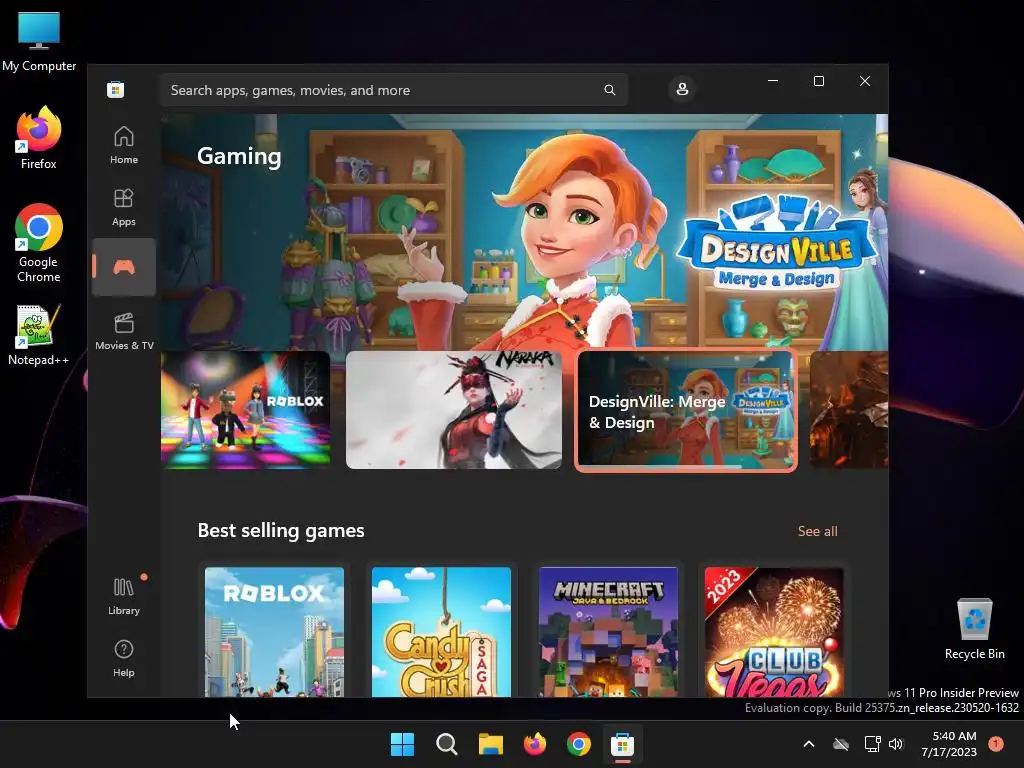
Task: Show hidden system tray icons
Action: point(808,744)
